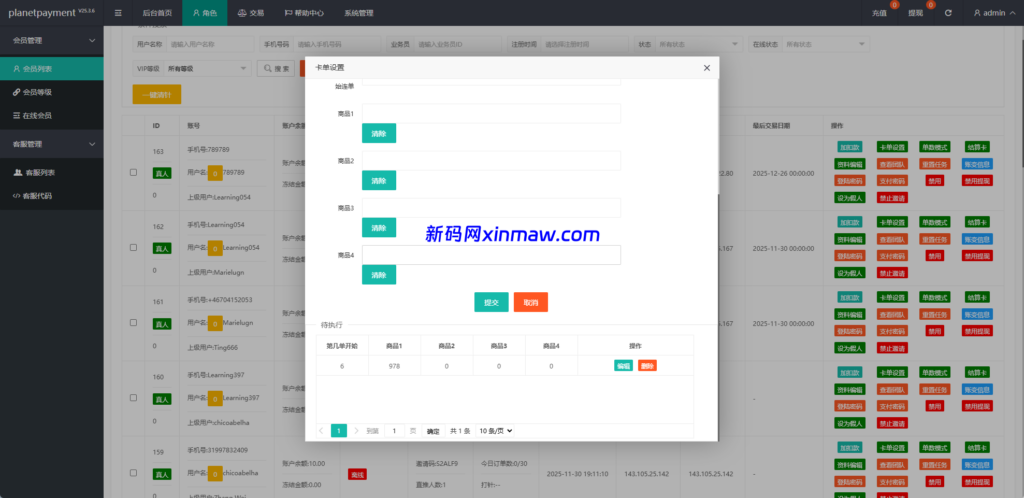Viewport: 1024px width, 498px height.
Task: Open 客服列表 in the sidebar
Action: point(52,173)
